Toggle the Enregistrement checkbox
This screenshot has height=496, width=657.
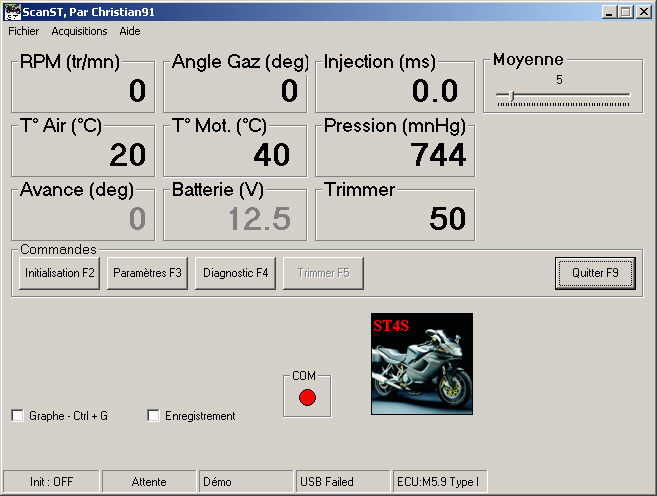153,416
